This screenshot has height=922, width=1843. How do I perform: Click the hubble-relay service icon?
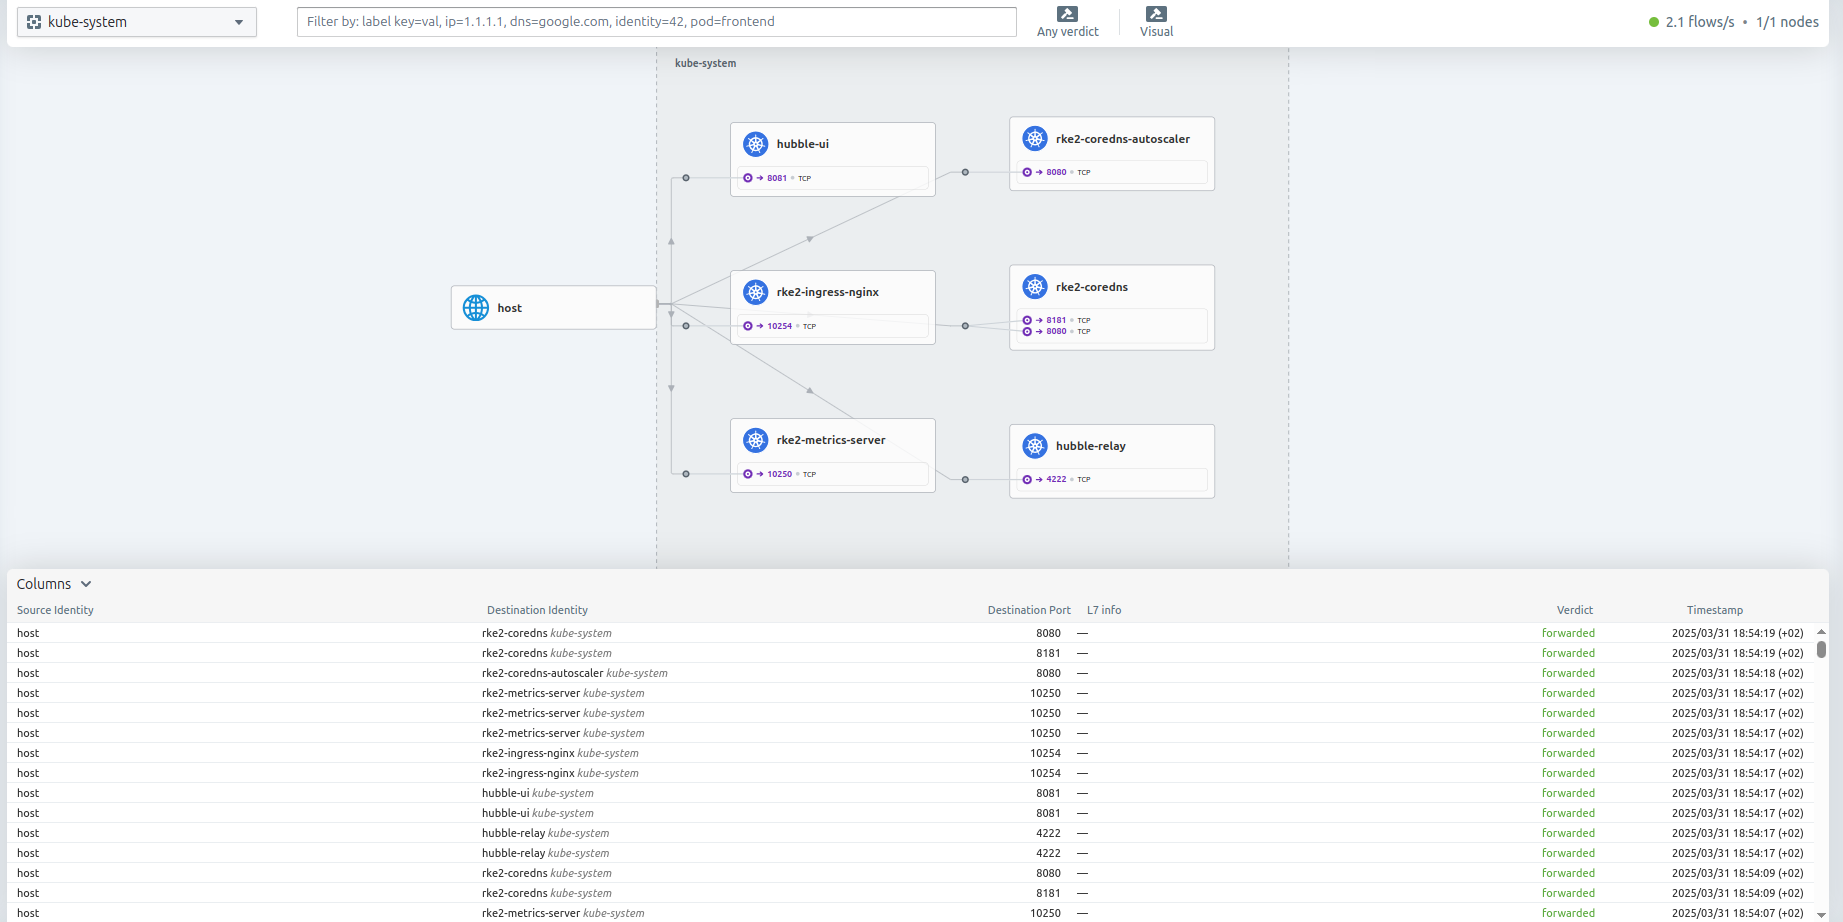point(1035,446)
